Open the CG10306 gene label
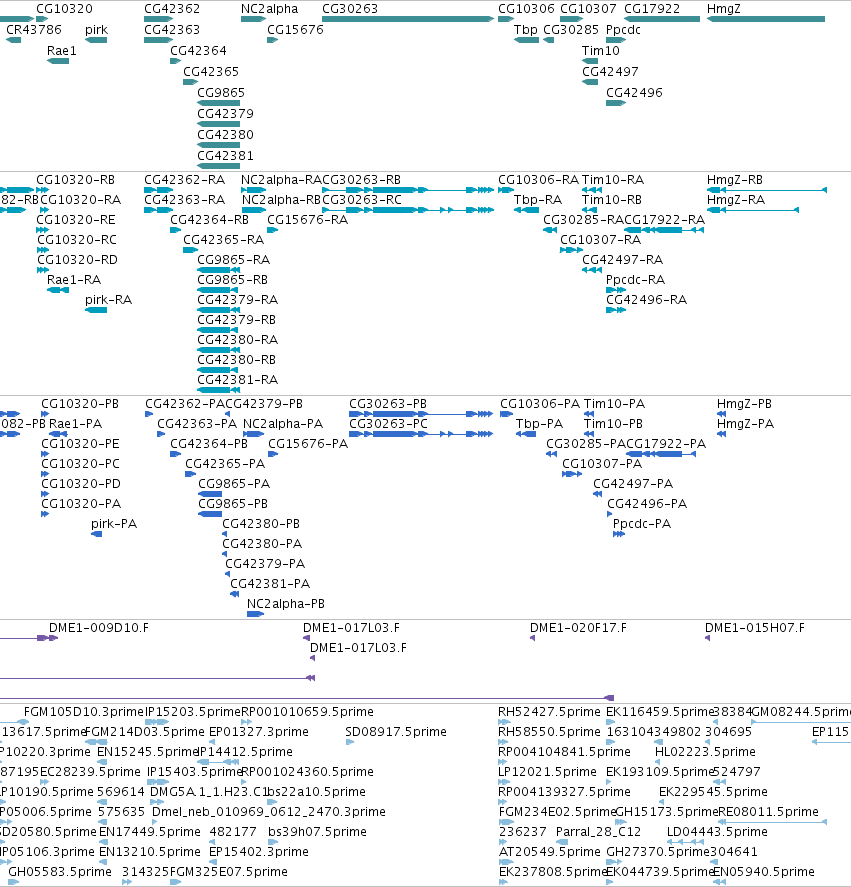 click(x=526, y=8)
